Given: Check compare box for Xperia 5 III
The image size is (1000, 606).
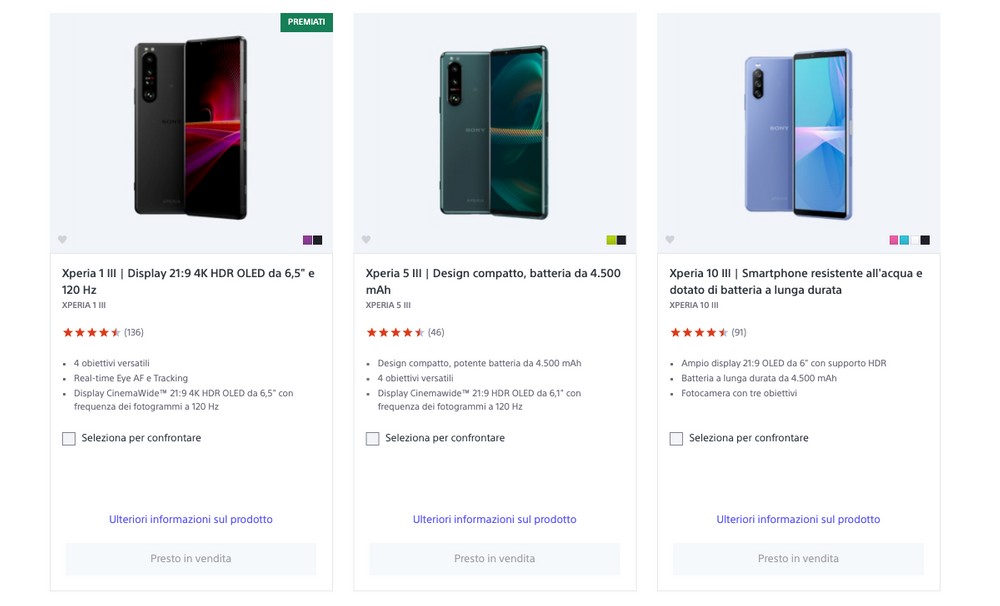Looking at the screenshot, I should 372,438.
